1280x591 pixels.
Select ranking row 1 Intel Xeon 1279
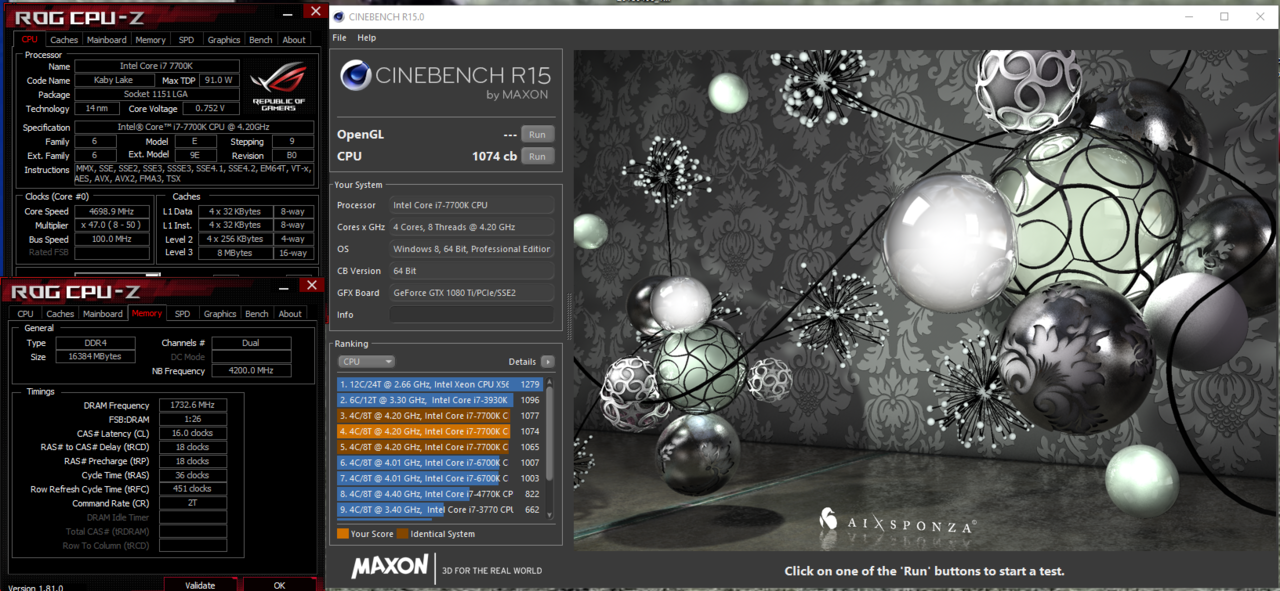(440, 384)
